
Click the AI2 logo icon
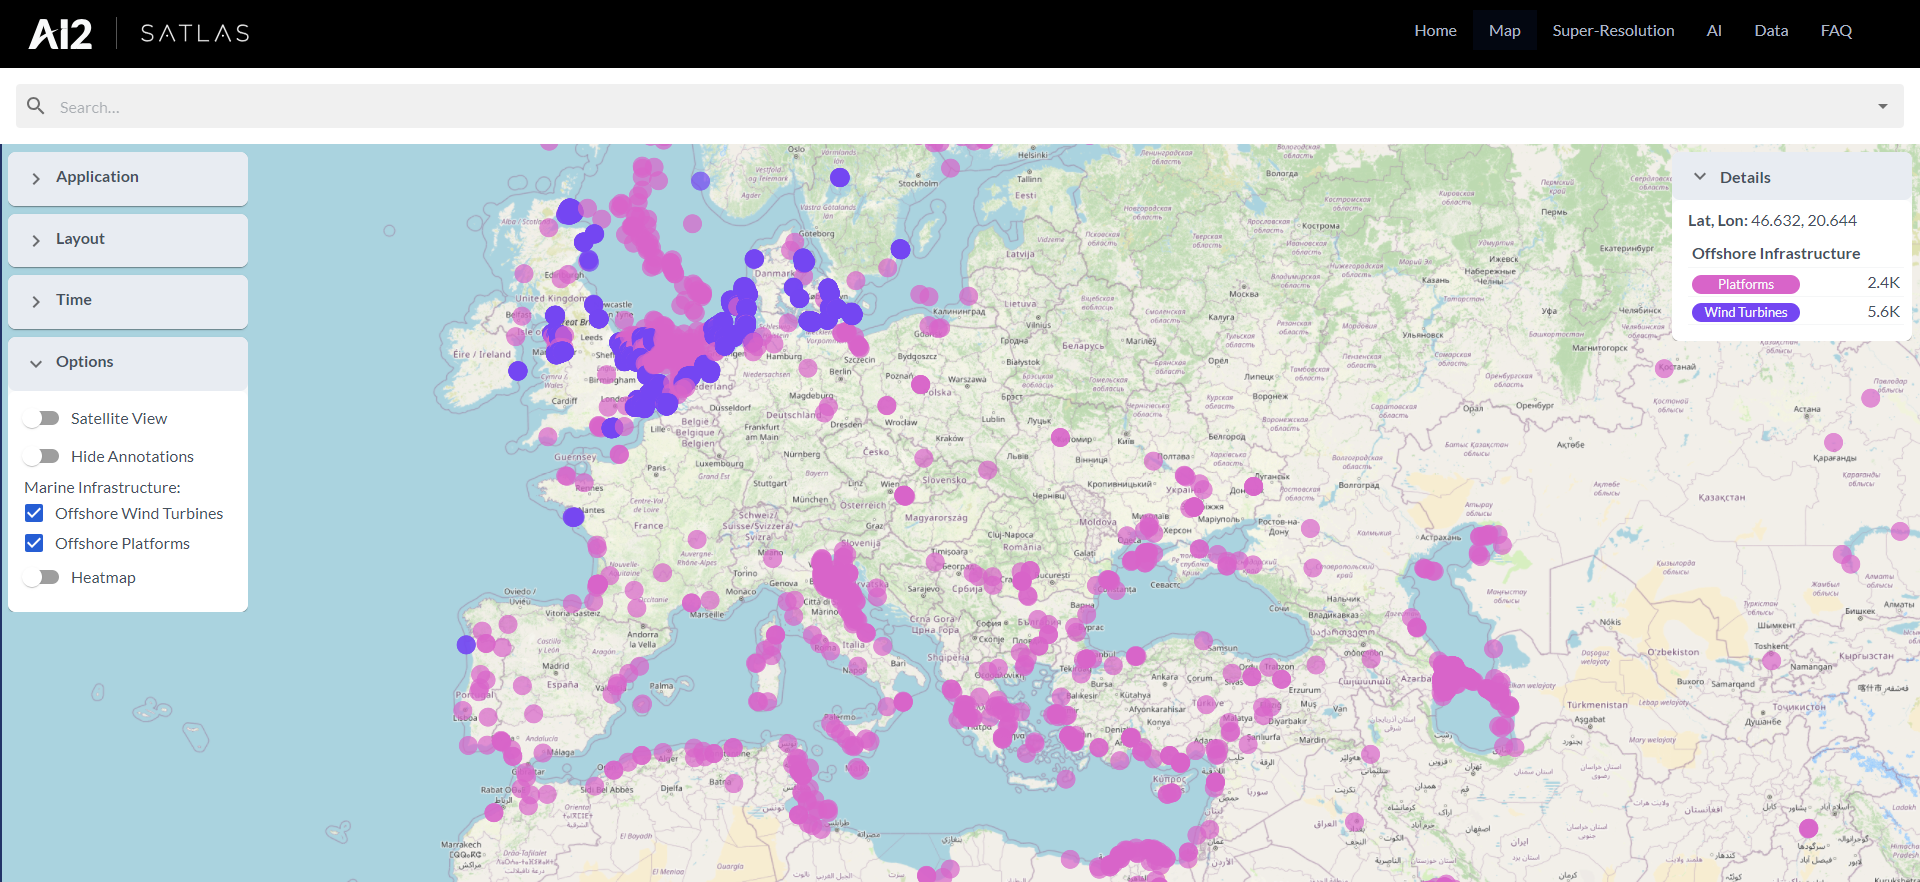[60, 34]
